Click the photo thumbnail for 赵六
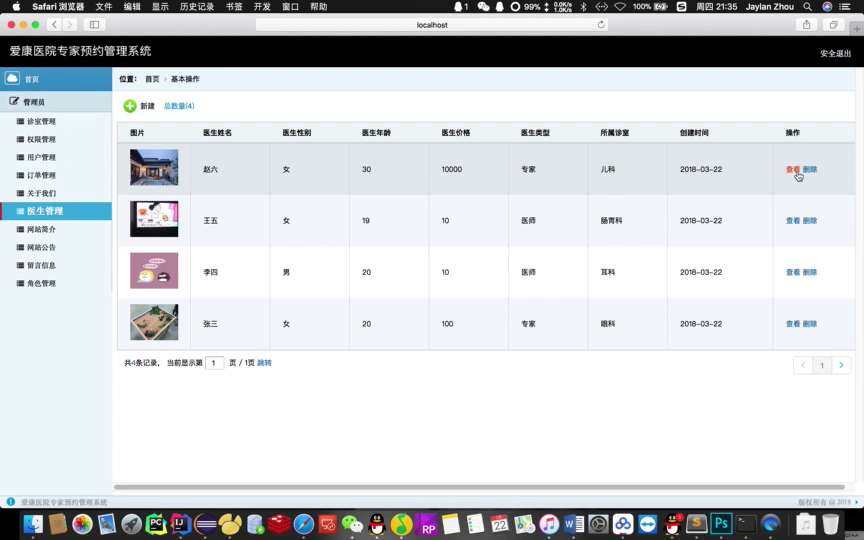 tap(154, 167)
